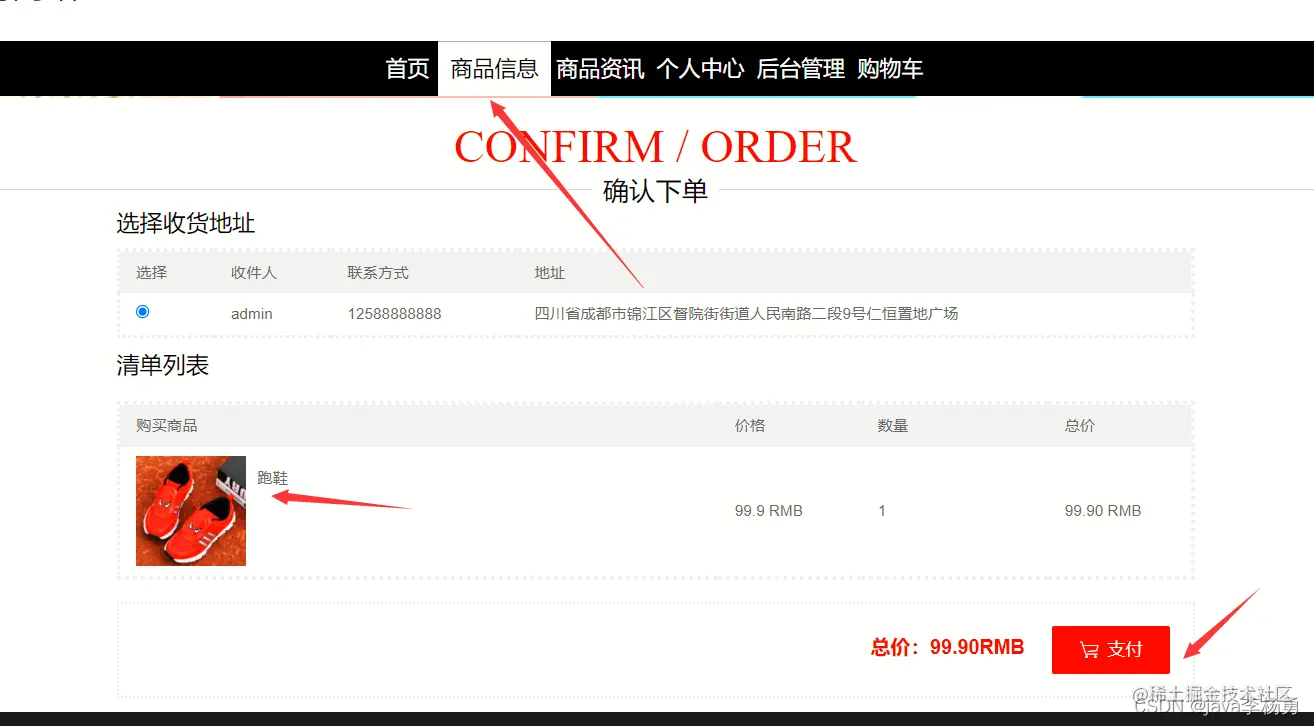Click the CONFIRM / ORDER heading
Screen dimensions: 1314x726
(655, 147)
